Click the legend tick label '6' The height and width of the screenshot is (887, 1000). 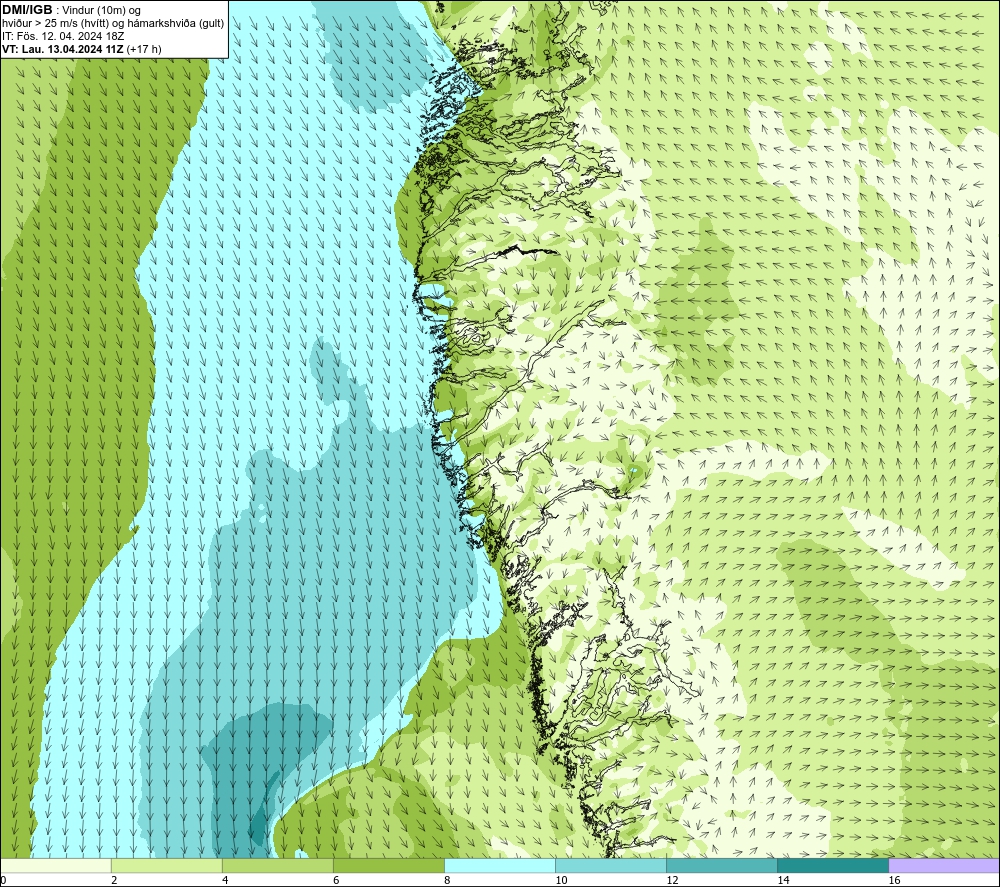336,881
